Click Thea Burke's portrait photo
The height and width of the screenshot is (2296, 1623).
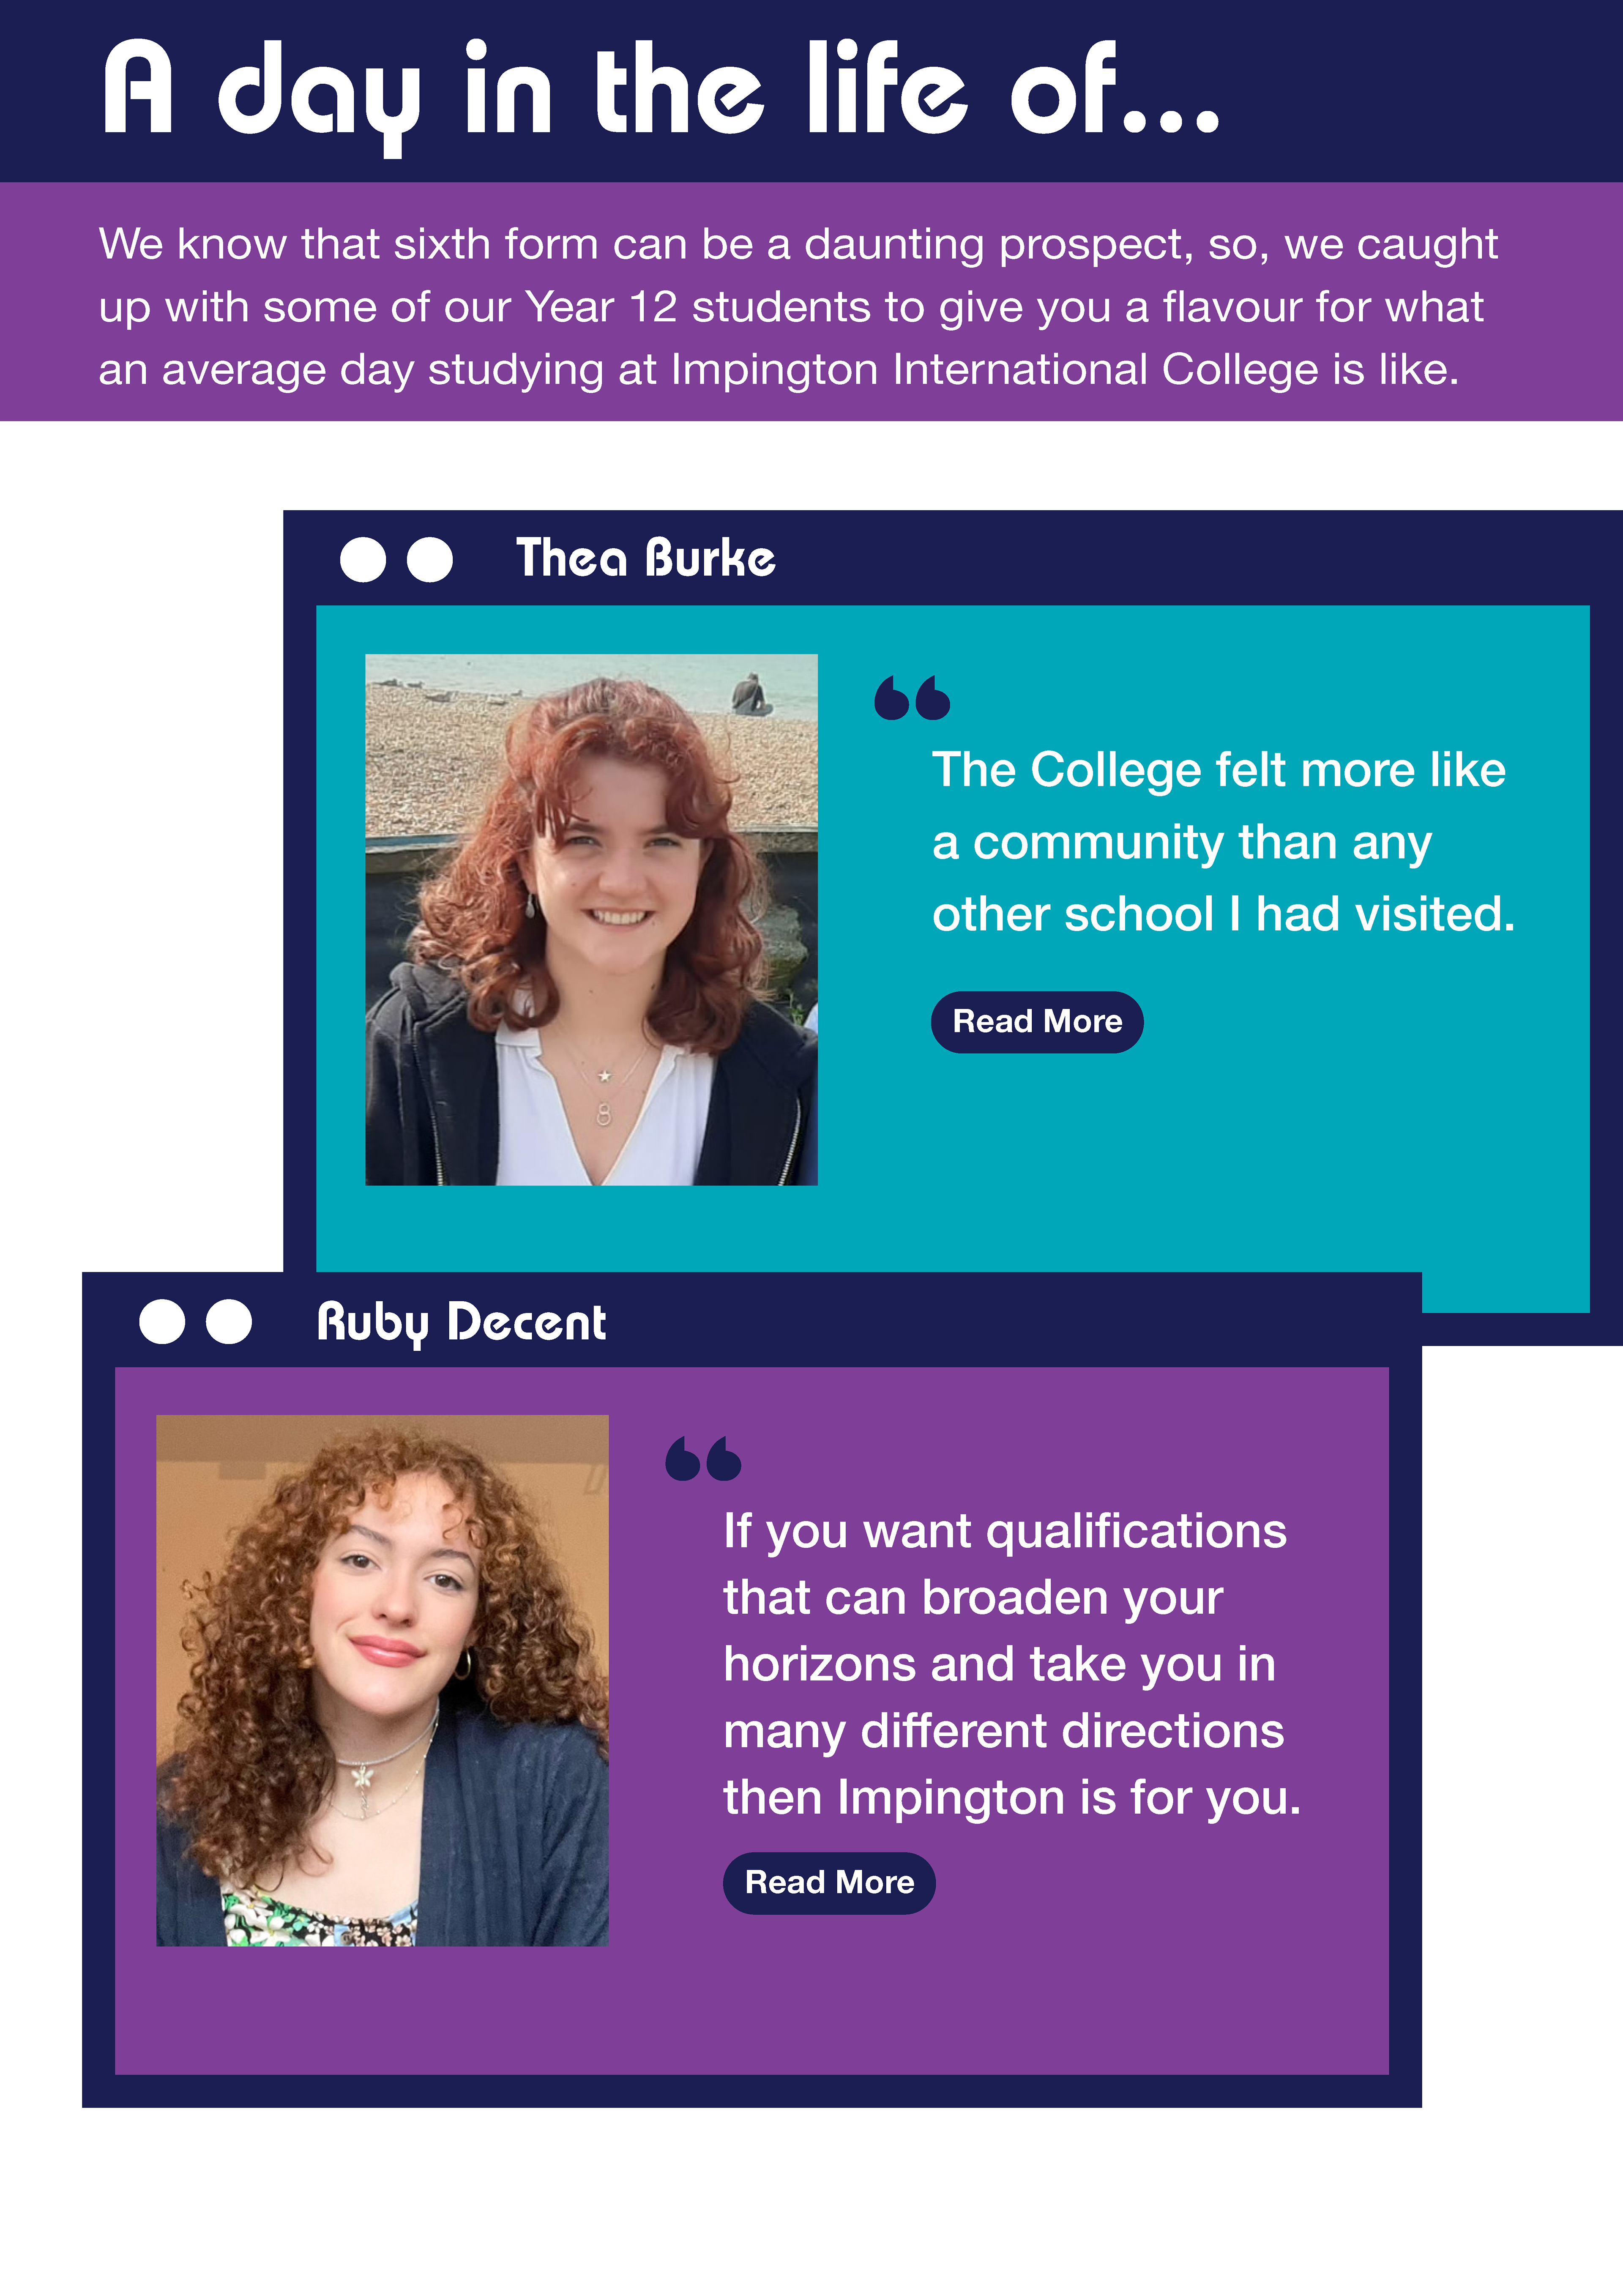pyautogui.click(x=591, y=920)
